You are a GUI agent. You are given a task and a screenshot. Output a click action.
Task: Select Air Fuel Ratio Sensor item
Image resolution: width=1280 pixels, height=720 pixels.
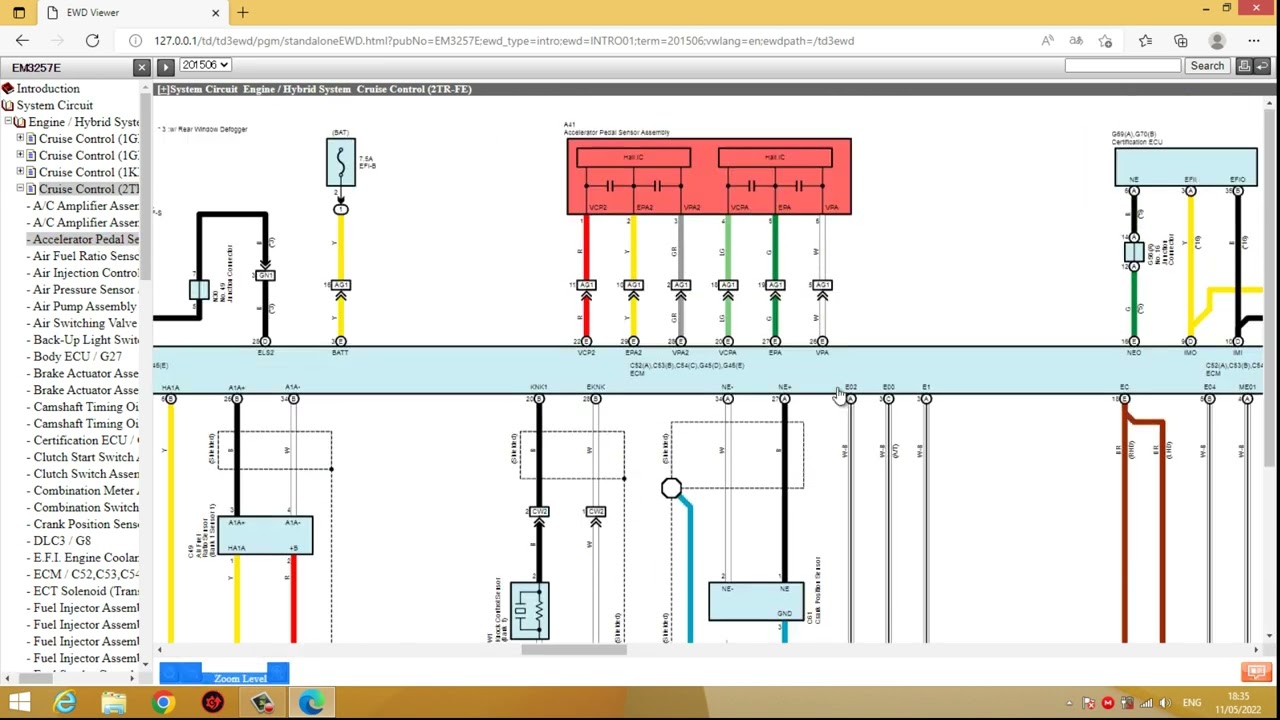(x=85, y=256)
